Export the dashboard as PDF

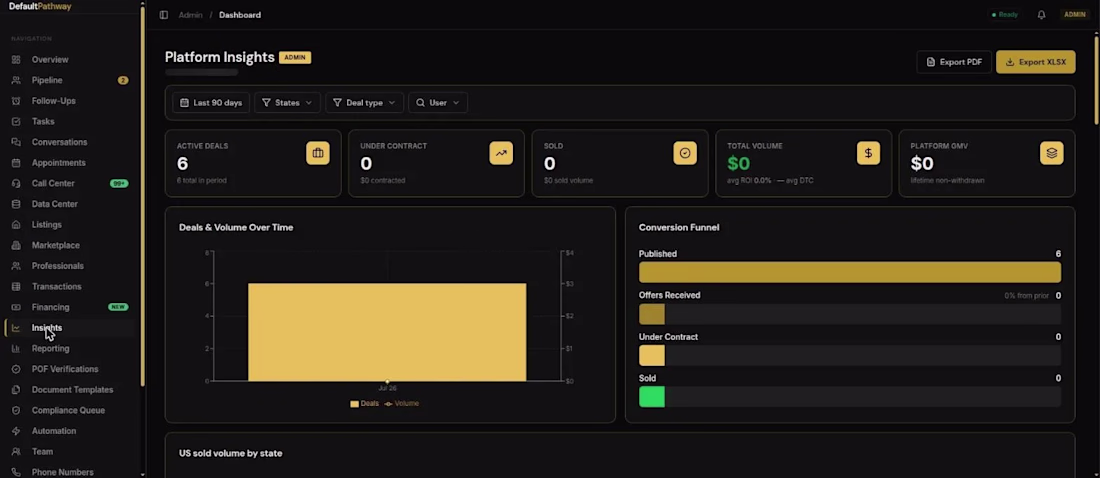(x=954, y=62)
